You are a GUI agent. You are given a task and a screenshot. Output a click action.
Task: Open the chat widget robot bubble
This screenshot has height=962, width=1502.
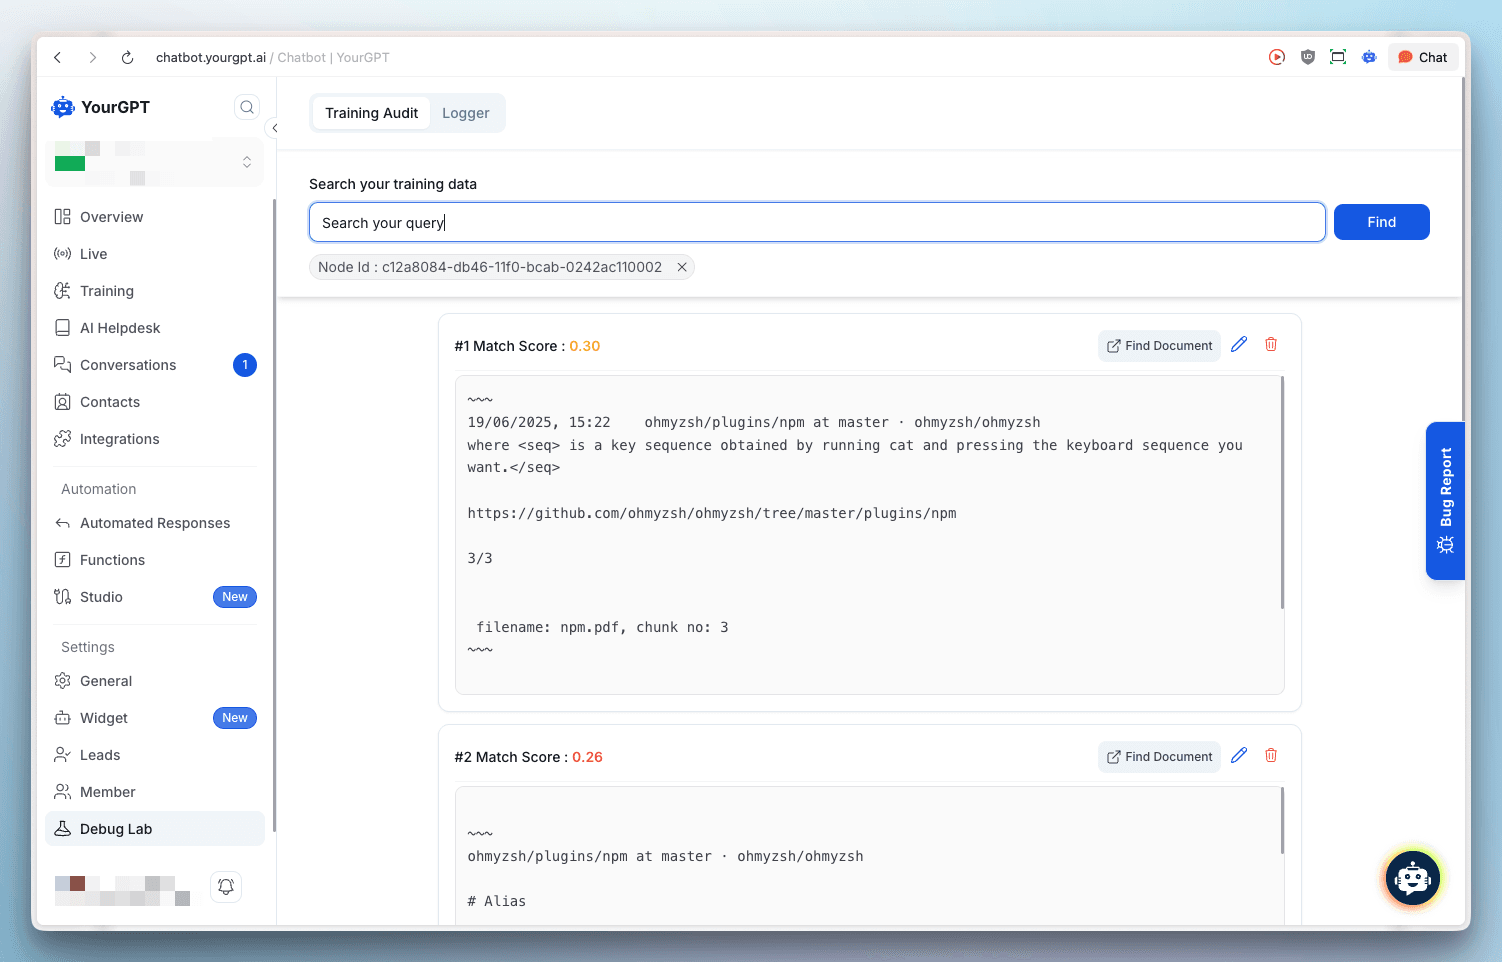point(1412,878)
